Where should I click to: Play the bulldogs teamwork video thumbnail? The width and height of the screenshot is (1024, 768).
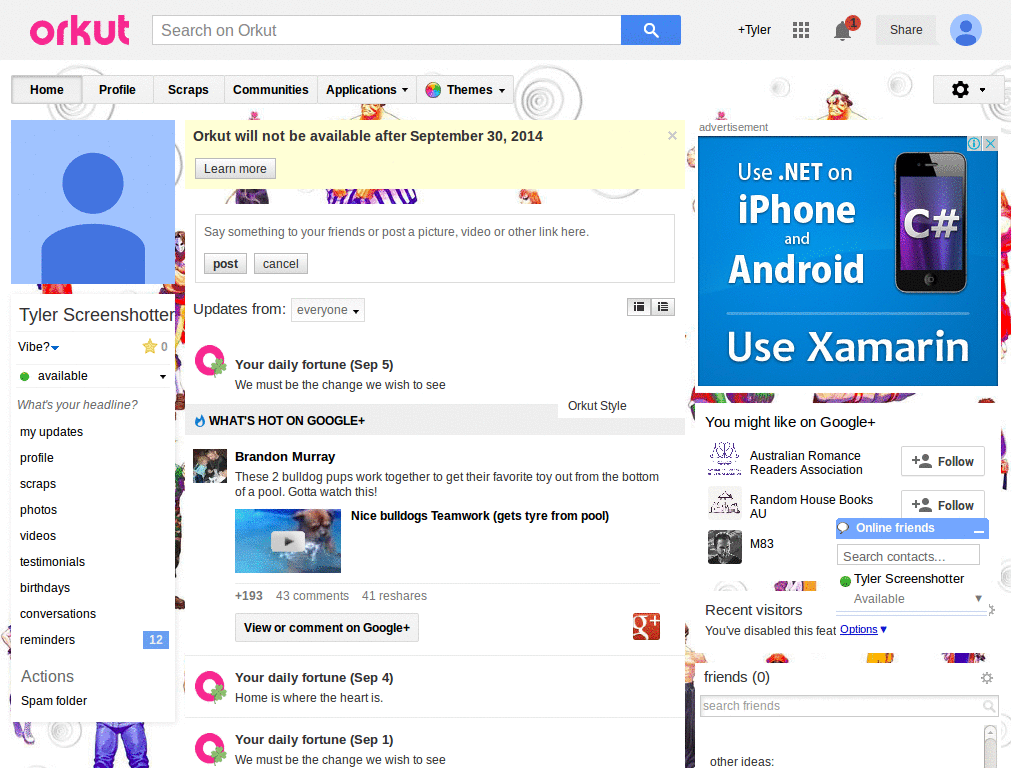tap(288, 541)
